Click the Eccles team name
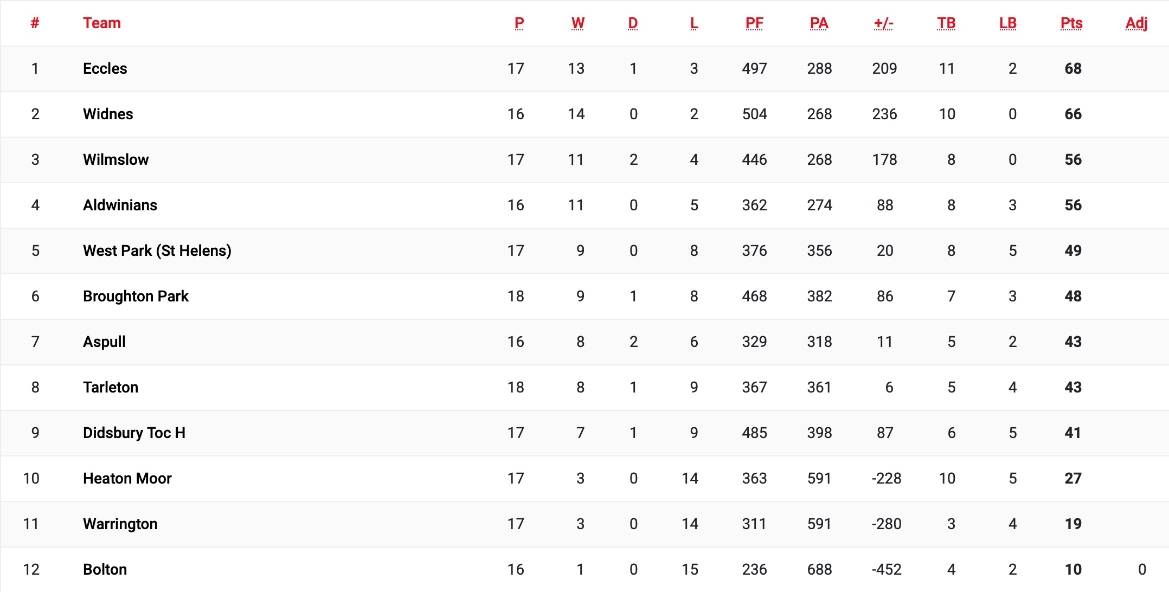The image size is (1169, 592). pyautogui.click(x=105, y=69)
